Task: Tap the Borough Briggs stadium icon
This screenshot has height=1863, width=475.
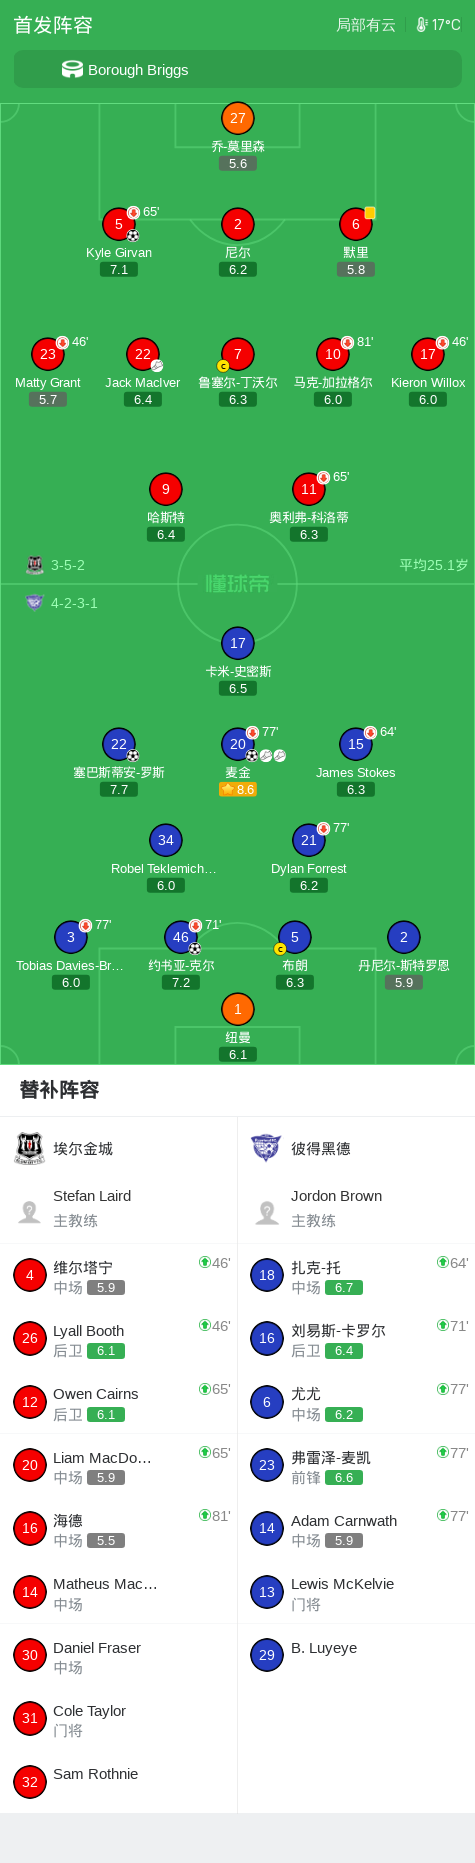Action: 72,69
